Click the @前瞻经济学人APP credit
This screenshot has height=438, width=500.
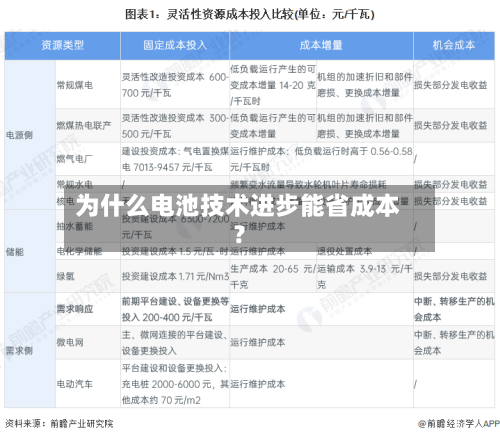pyautogui.click(x=459, y=424)
